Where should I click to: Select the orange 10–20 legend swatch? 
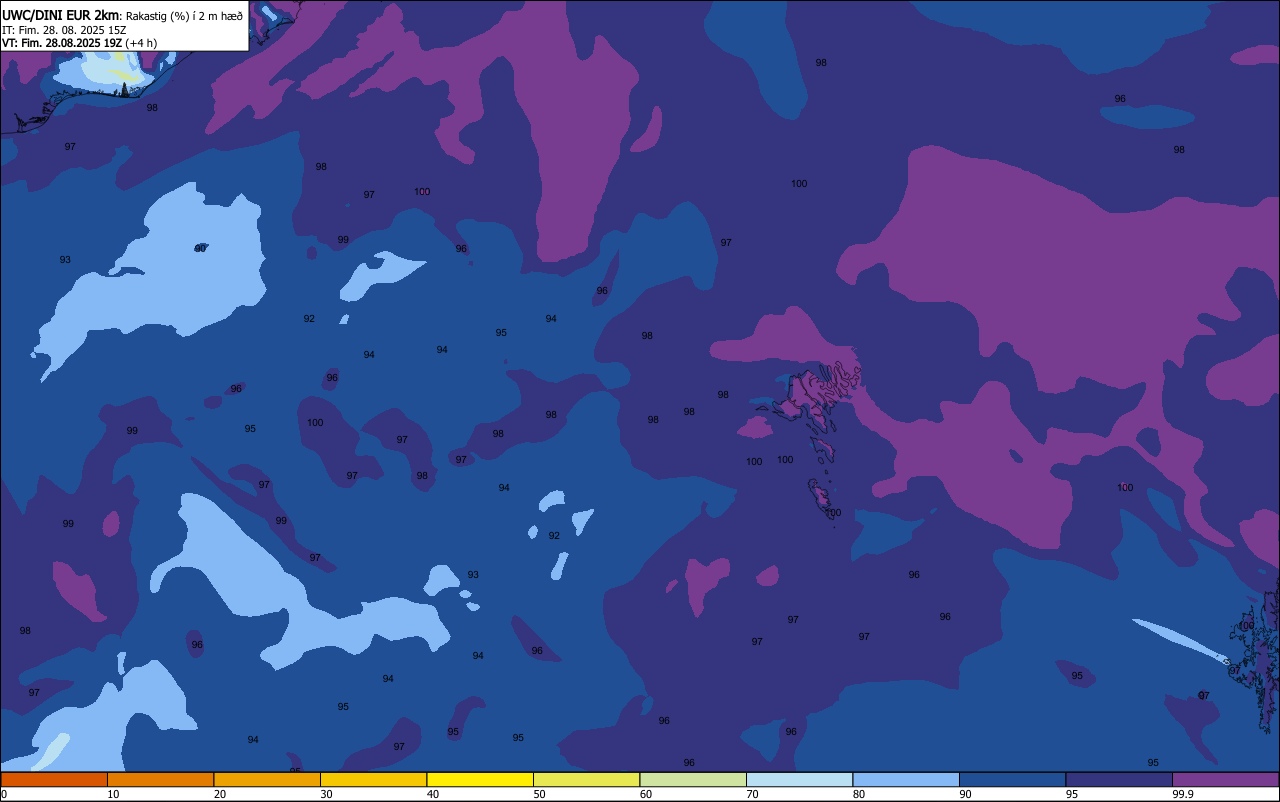coord(160,779)
